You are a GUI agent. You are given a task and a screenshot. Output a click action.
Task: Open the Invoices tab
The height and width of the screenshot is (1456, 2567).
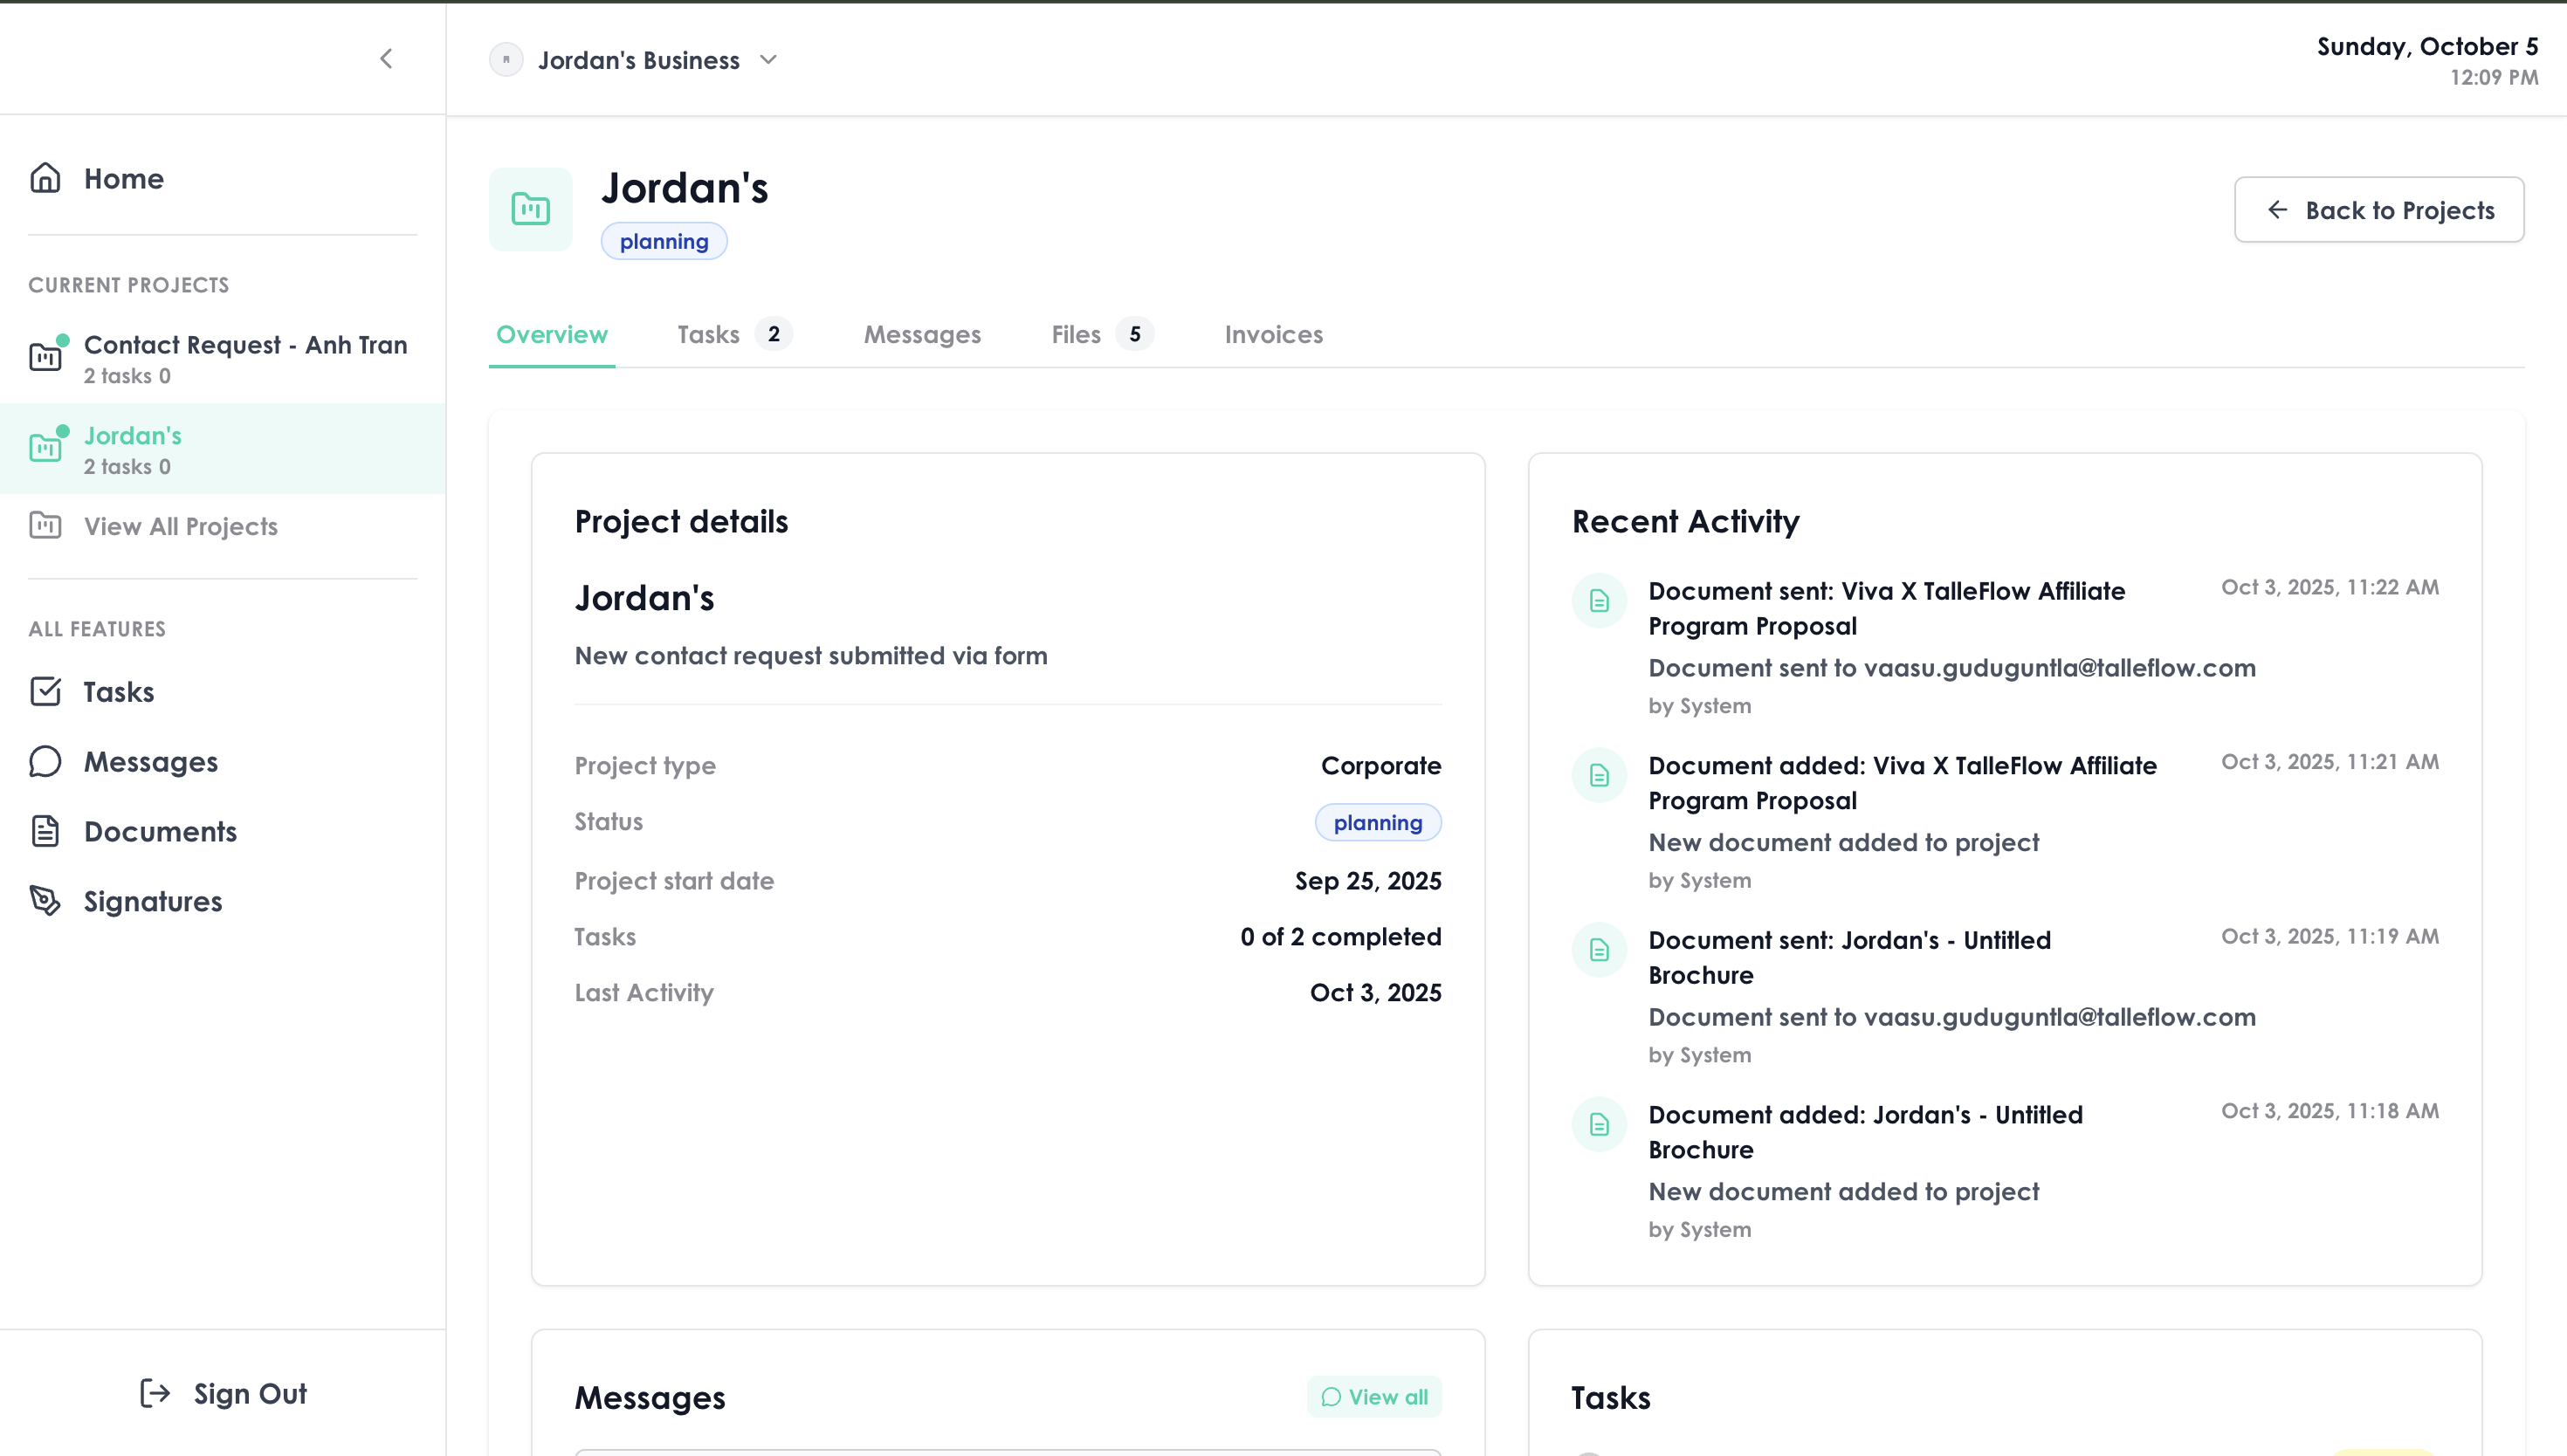coord(1273,334)
